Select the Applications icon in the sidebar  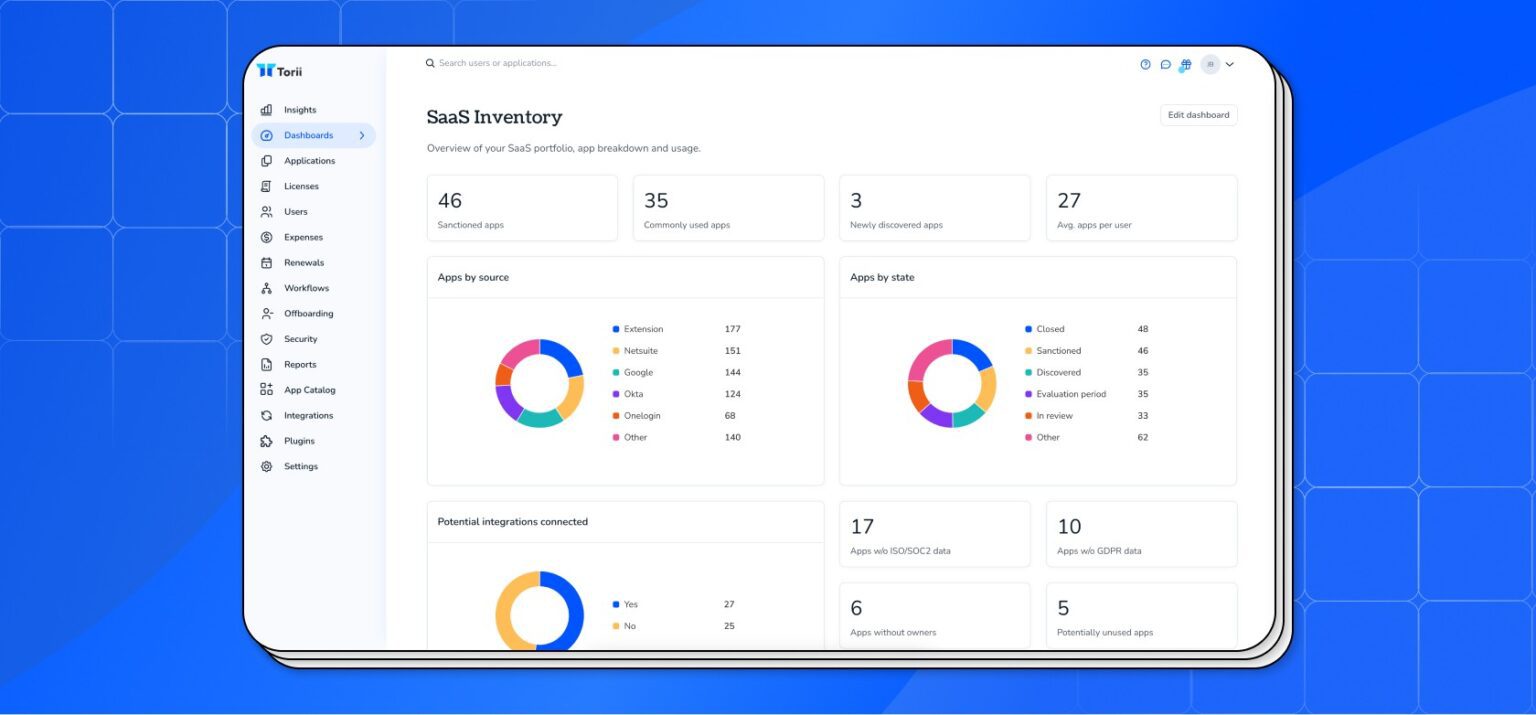(265, 160)
